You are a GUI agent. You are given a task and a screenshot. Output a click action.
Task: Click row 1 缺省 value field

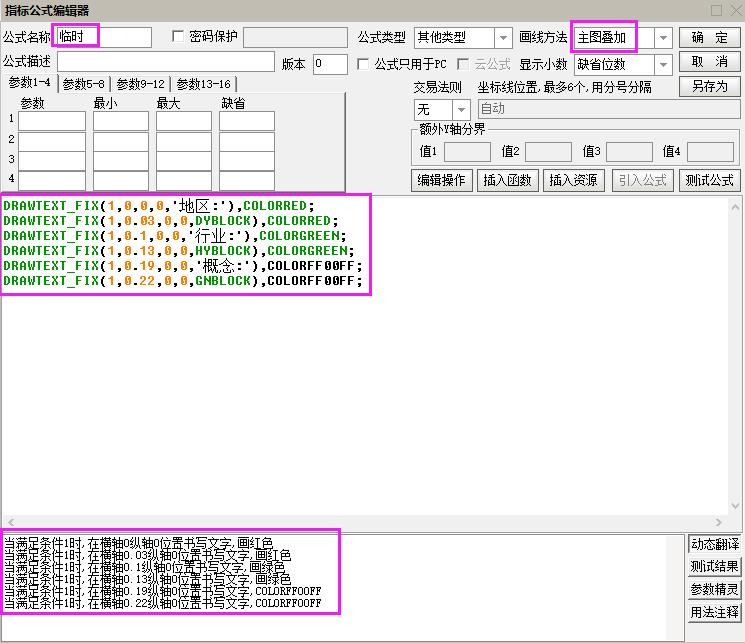click(247, 121)
